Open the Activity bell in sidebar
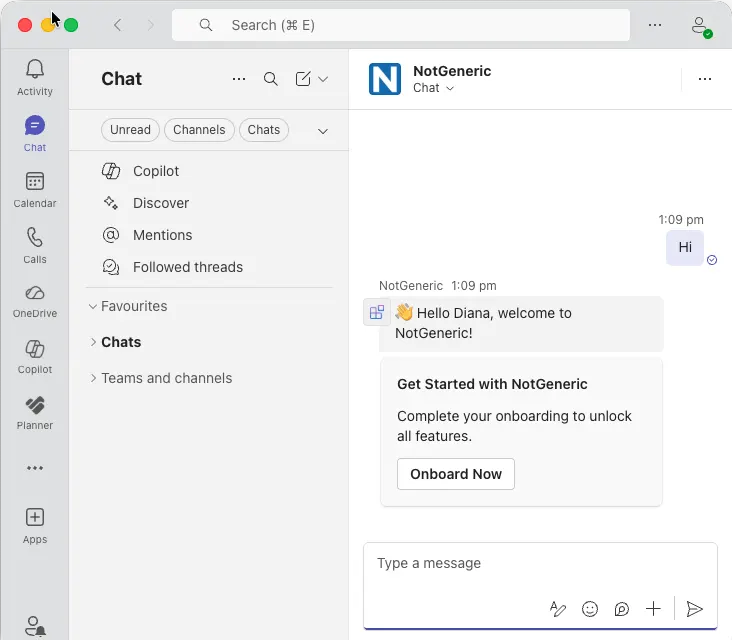This screenshot has height=640, width=732. pos(35,77)
